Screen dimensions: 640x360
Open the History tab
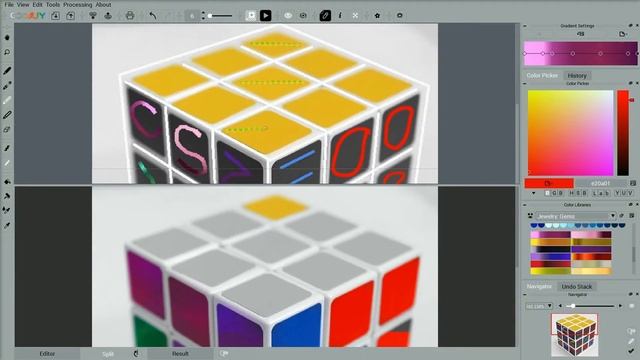coord(577,76)
